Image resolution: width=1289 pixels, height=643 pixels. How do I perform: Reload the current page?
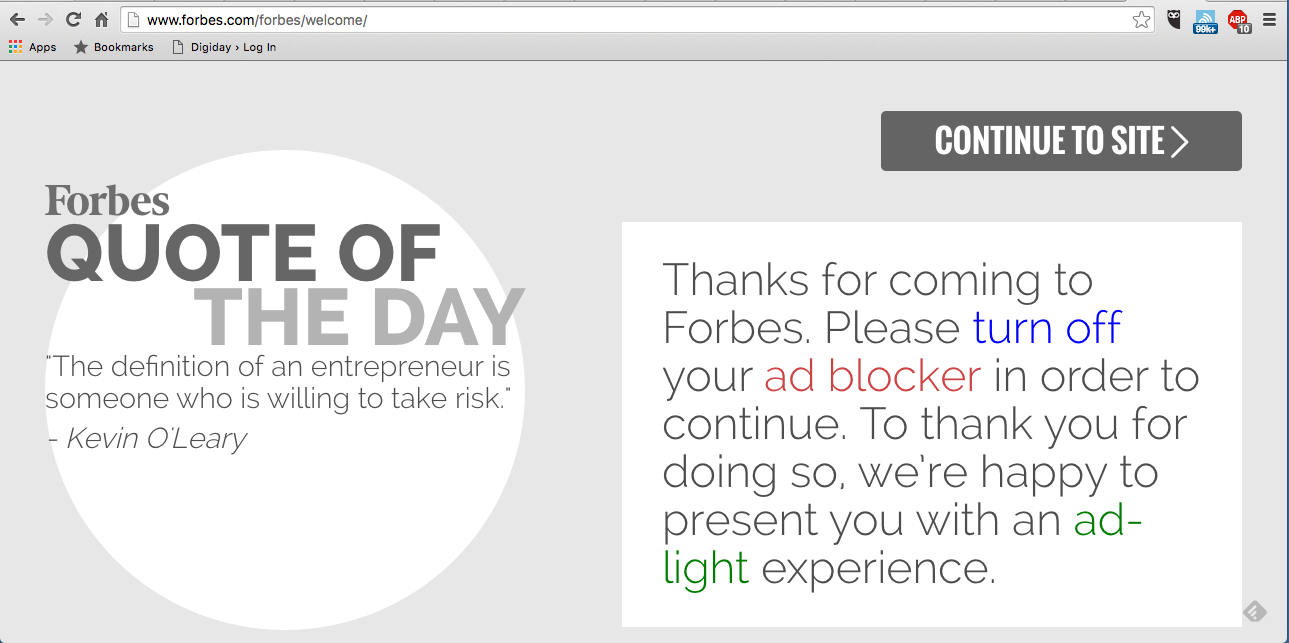[x=73, y=20]
